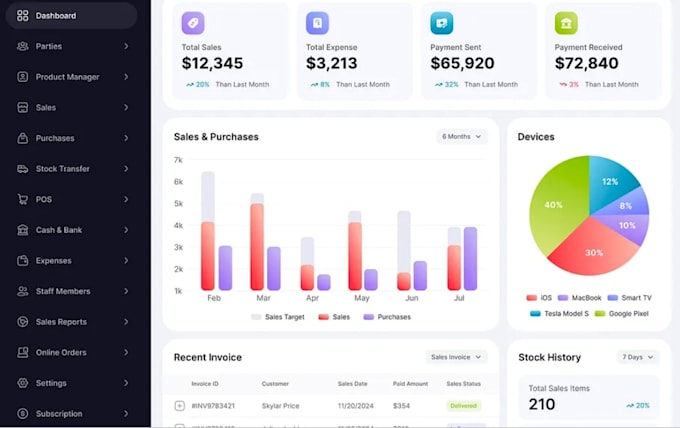Open the Dashboard menu item
The width and height of the screenshot is (680, 428).
pos(72,16)
